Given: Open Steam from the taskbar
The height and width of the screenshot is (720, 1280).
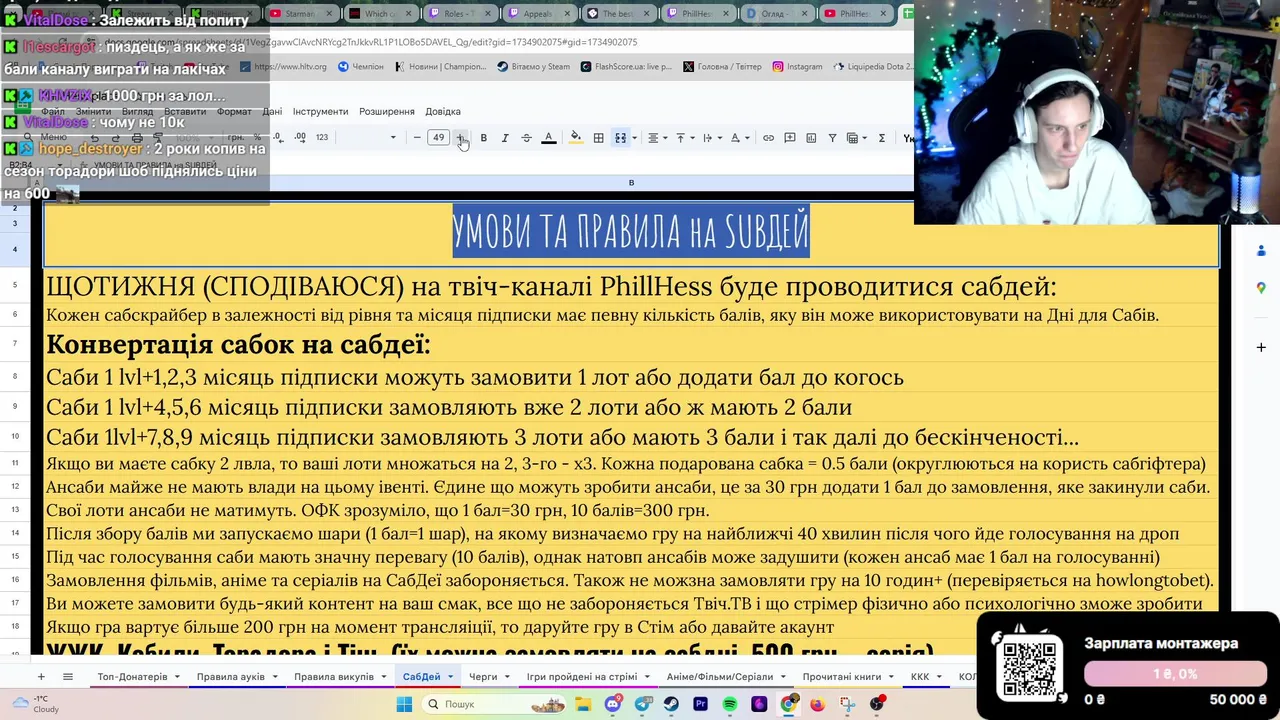Looking at the screenshot, I should (670, 704).
